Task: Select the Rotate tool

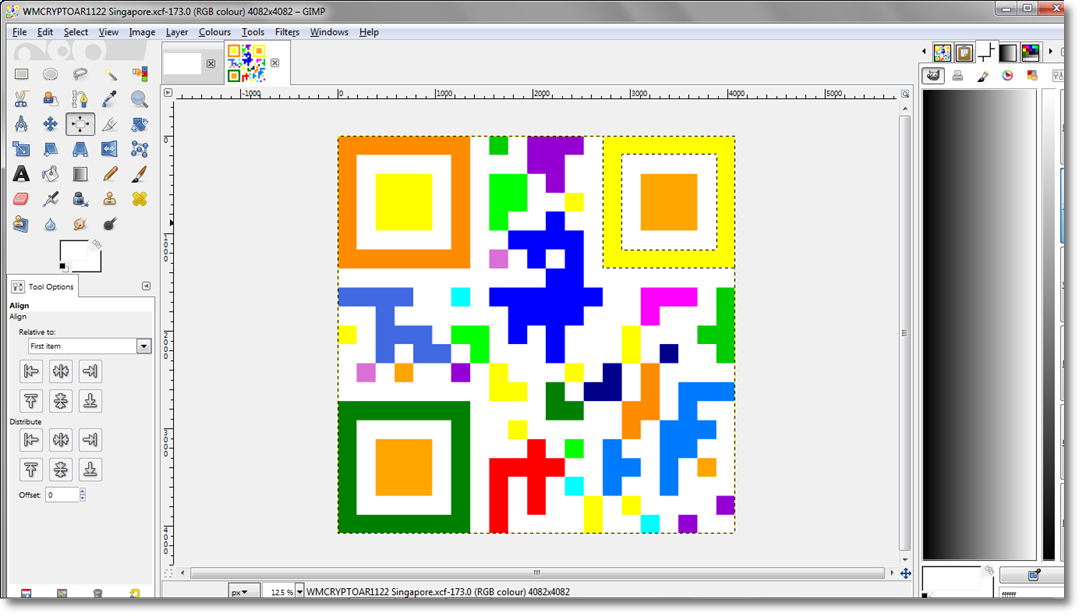Action: (x=139, y=124)
